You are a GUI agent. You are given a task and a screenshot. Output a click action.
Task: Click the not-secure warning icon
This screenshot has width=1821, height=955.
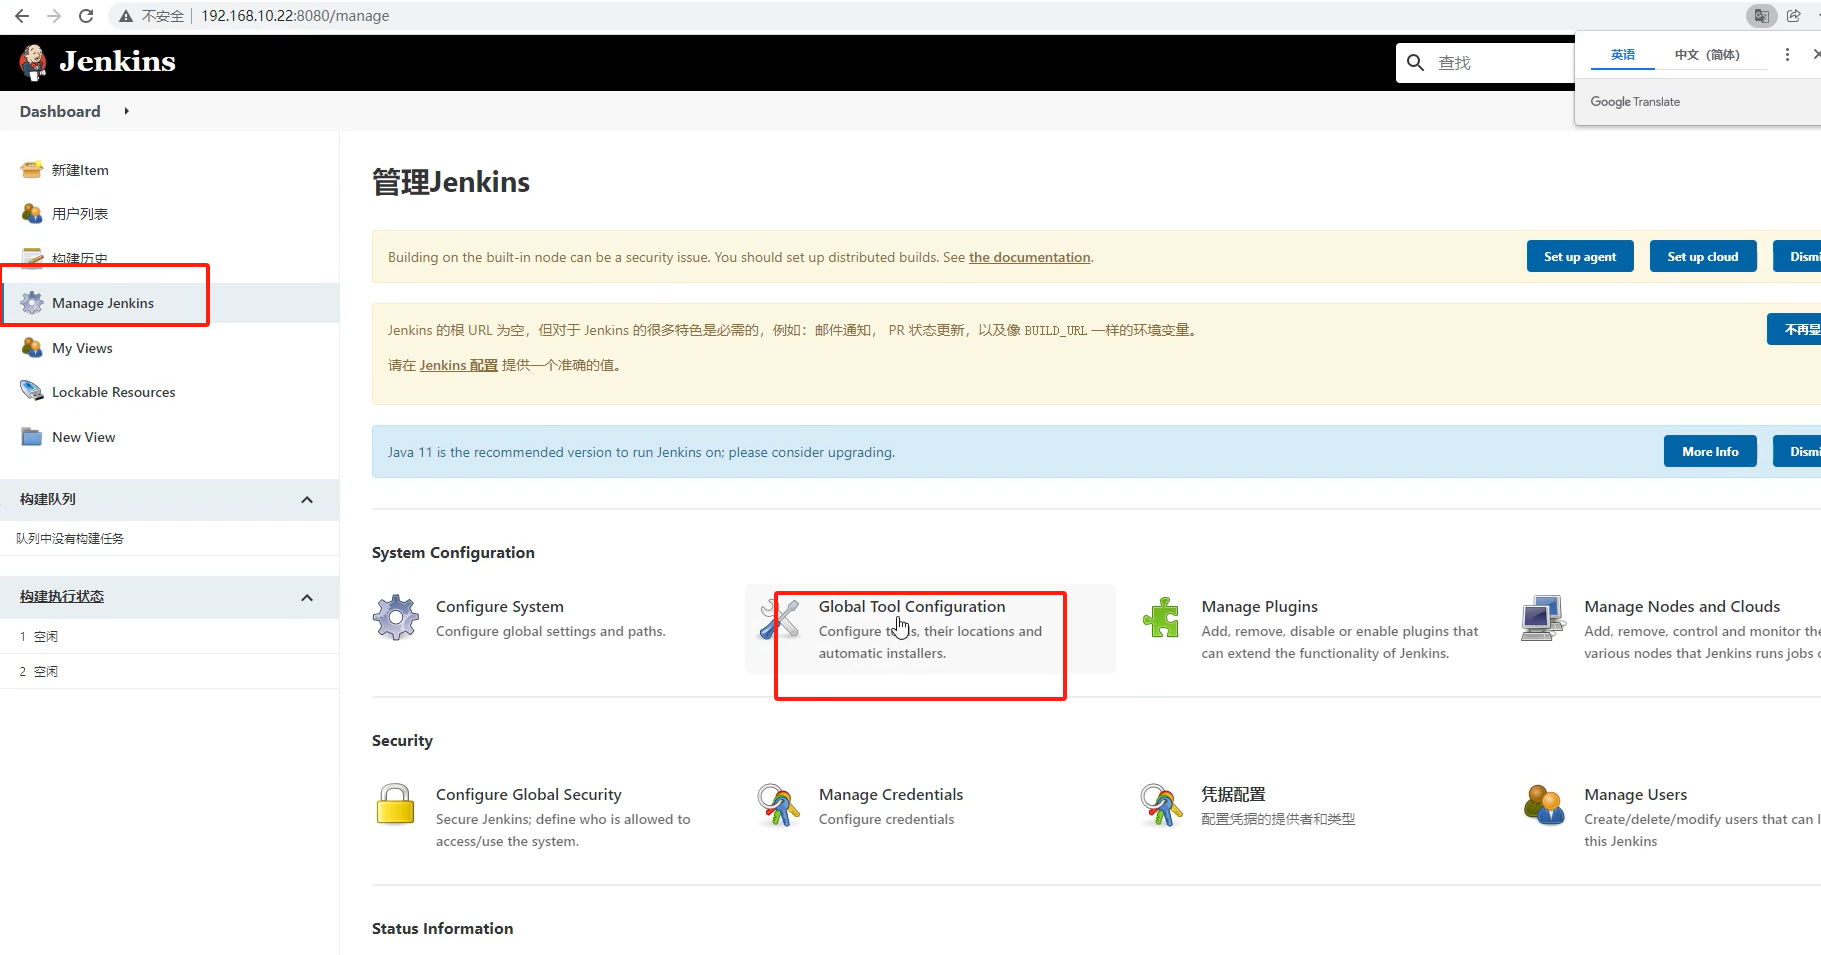tap(126, 16)
